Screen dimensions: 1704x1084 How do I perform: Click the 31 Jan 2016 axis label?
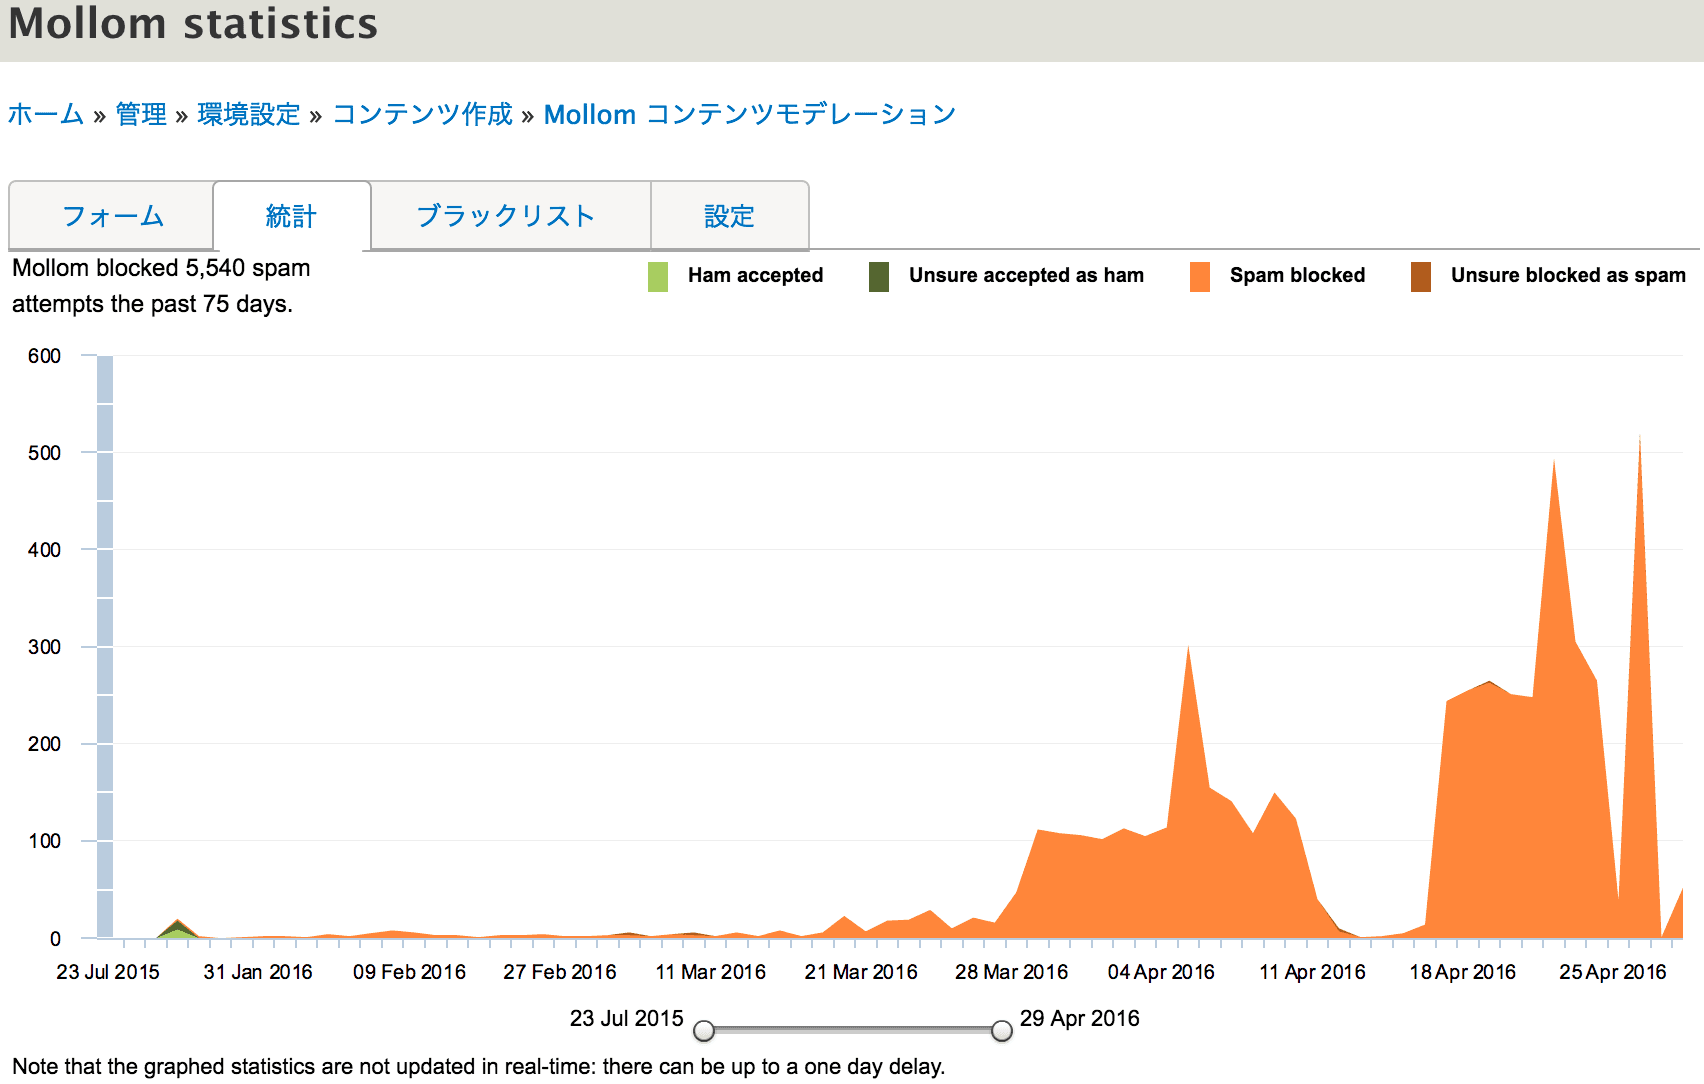[x=258, y=972]
